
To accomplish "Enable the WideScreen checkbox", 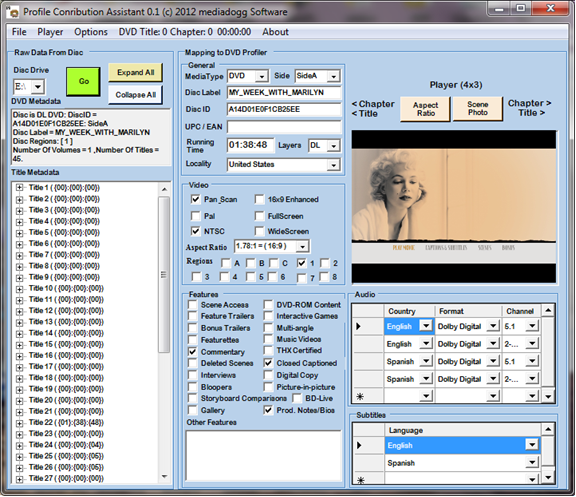I will point(259,231).
